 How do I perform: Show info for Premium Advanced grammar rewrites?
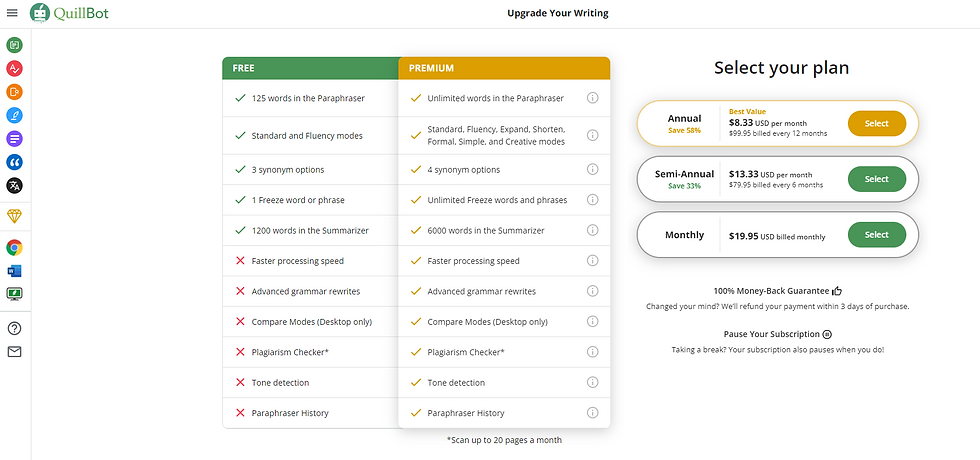click(x=592, y=291)
